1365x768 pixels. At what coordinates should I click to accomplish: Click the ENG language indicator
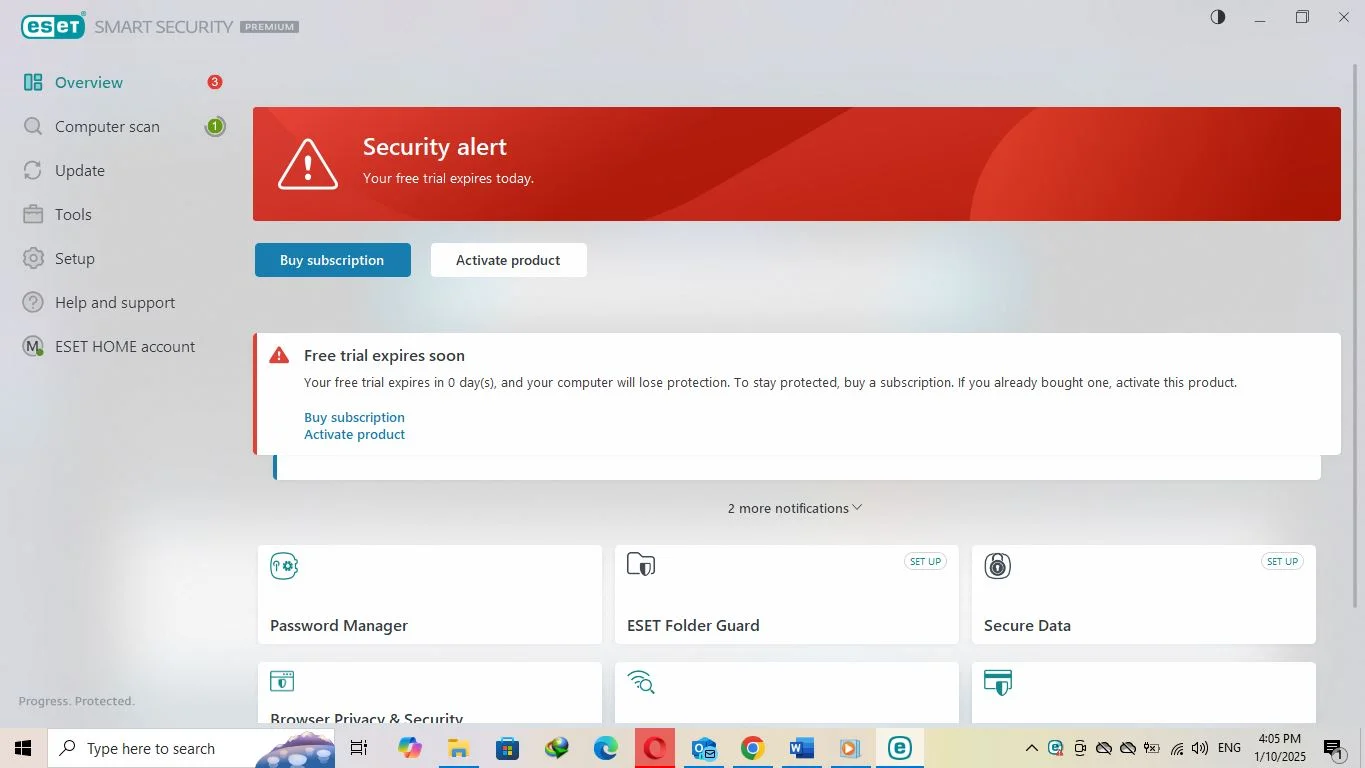click(x=1229, y=748)
